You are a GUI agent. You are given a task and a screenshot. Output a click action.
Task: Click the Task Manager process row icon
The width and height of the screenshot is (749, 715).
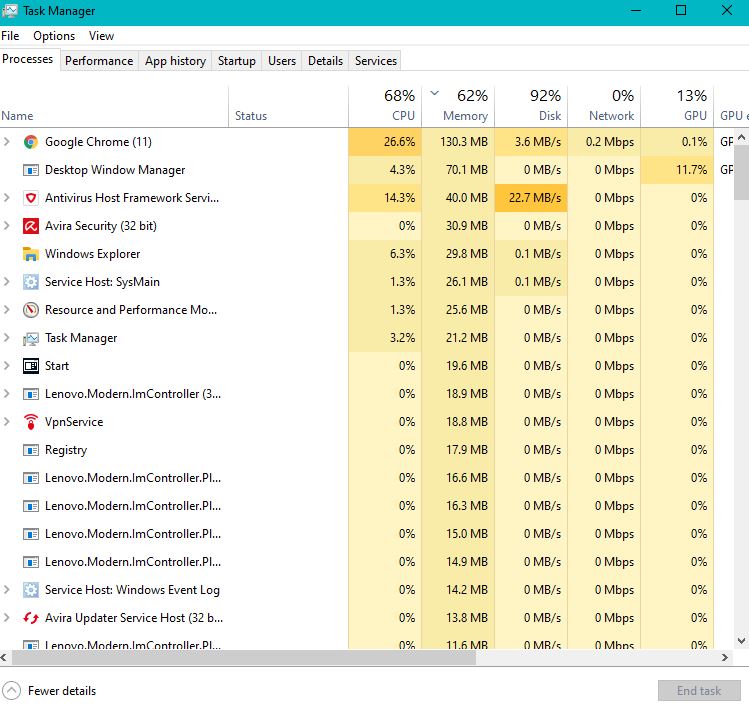[x=31, y=338]
